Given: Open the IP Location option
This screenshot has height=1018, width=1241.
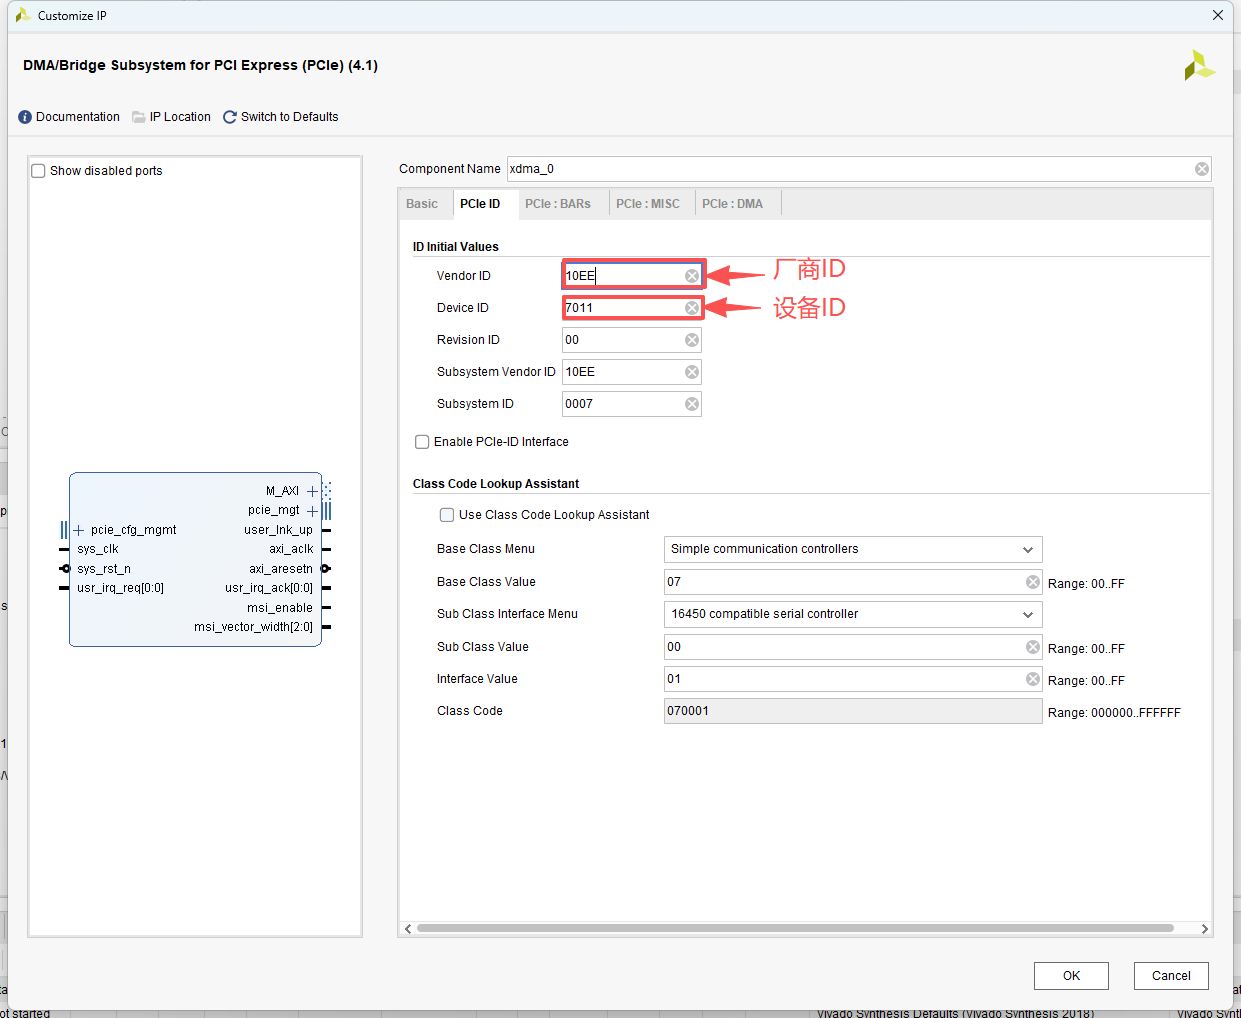Looking at the screenshot, I should pos(180,117).
